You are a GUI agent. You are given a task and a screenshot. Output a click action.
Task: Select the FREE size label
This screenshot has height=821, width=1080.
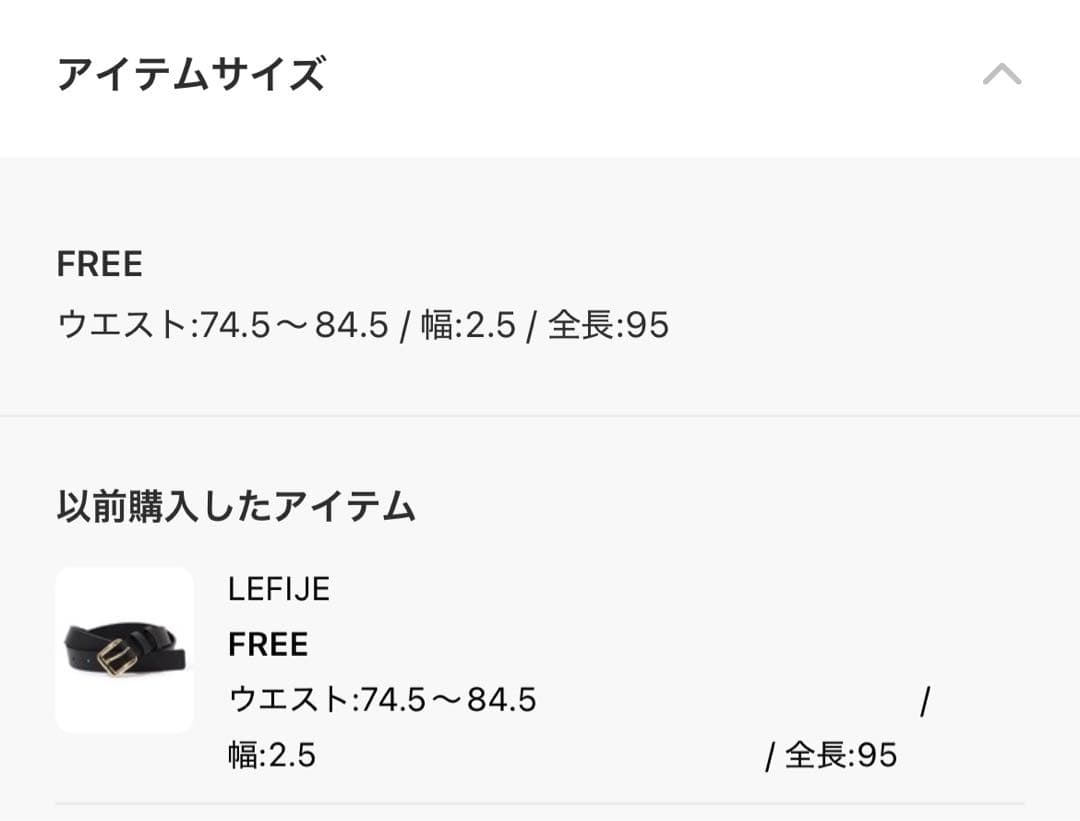coord(100,264)
